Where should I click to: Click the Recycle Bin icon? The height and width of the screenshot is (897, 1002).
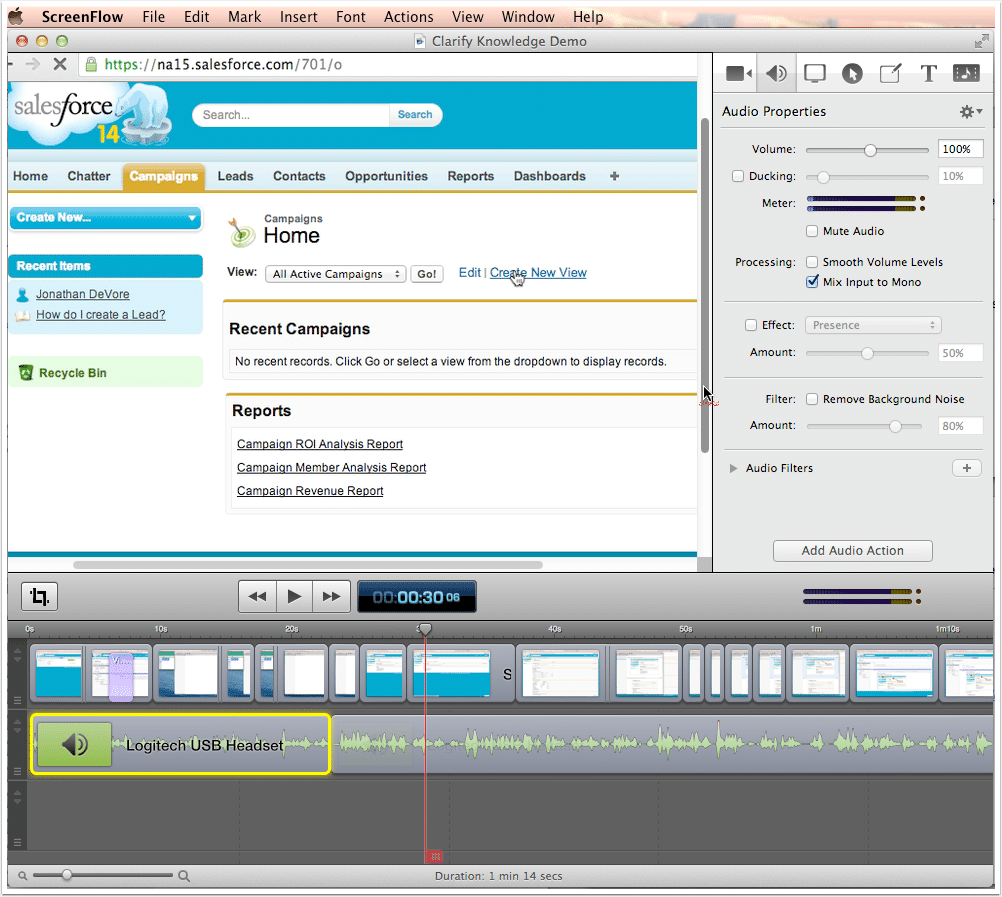click(26, 372)
